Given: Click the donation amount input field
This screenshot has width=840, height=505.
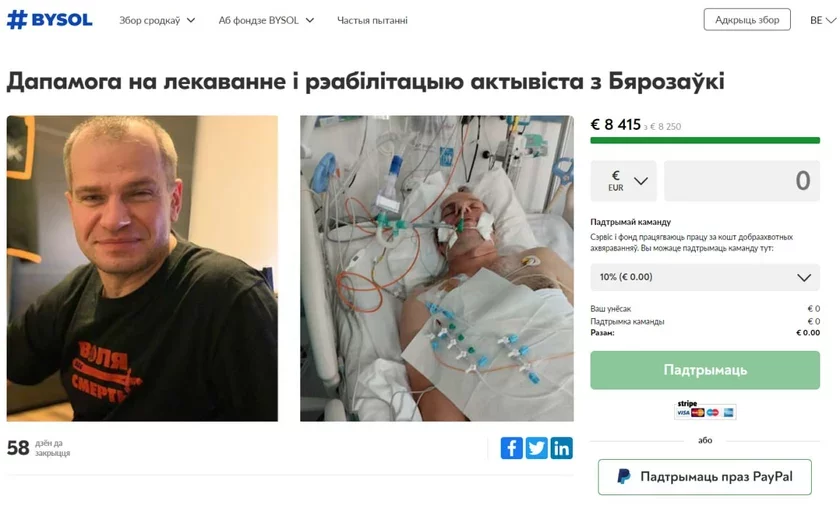Looking at the screenshot, I should (x=742, y=181).
